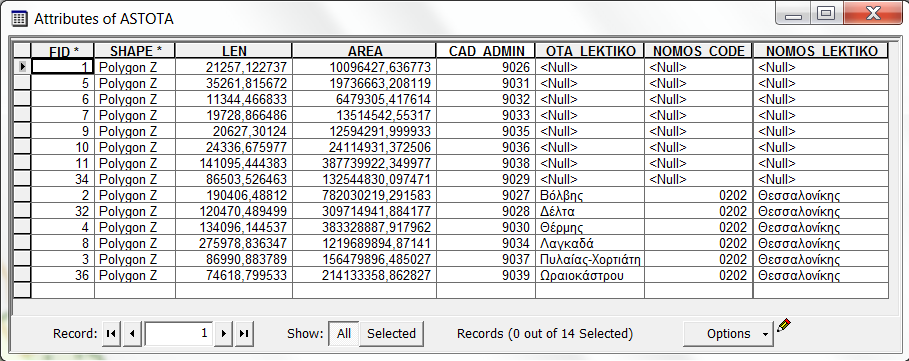Jump to the last record
Image resolution: width=909 pixels, height=361 pixels.
pyautogui.click(x=244, y=334)
